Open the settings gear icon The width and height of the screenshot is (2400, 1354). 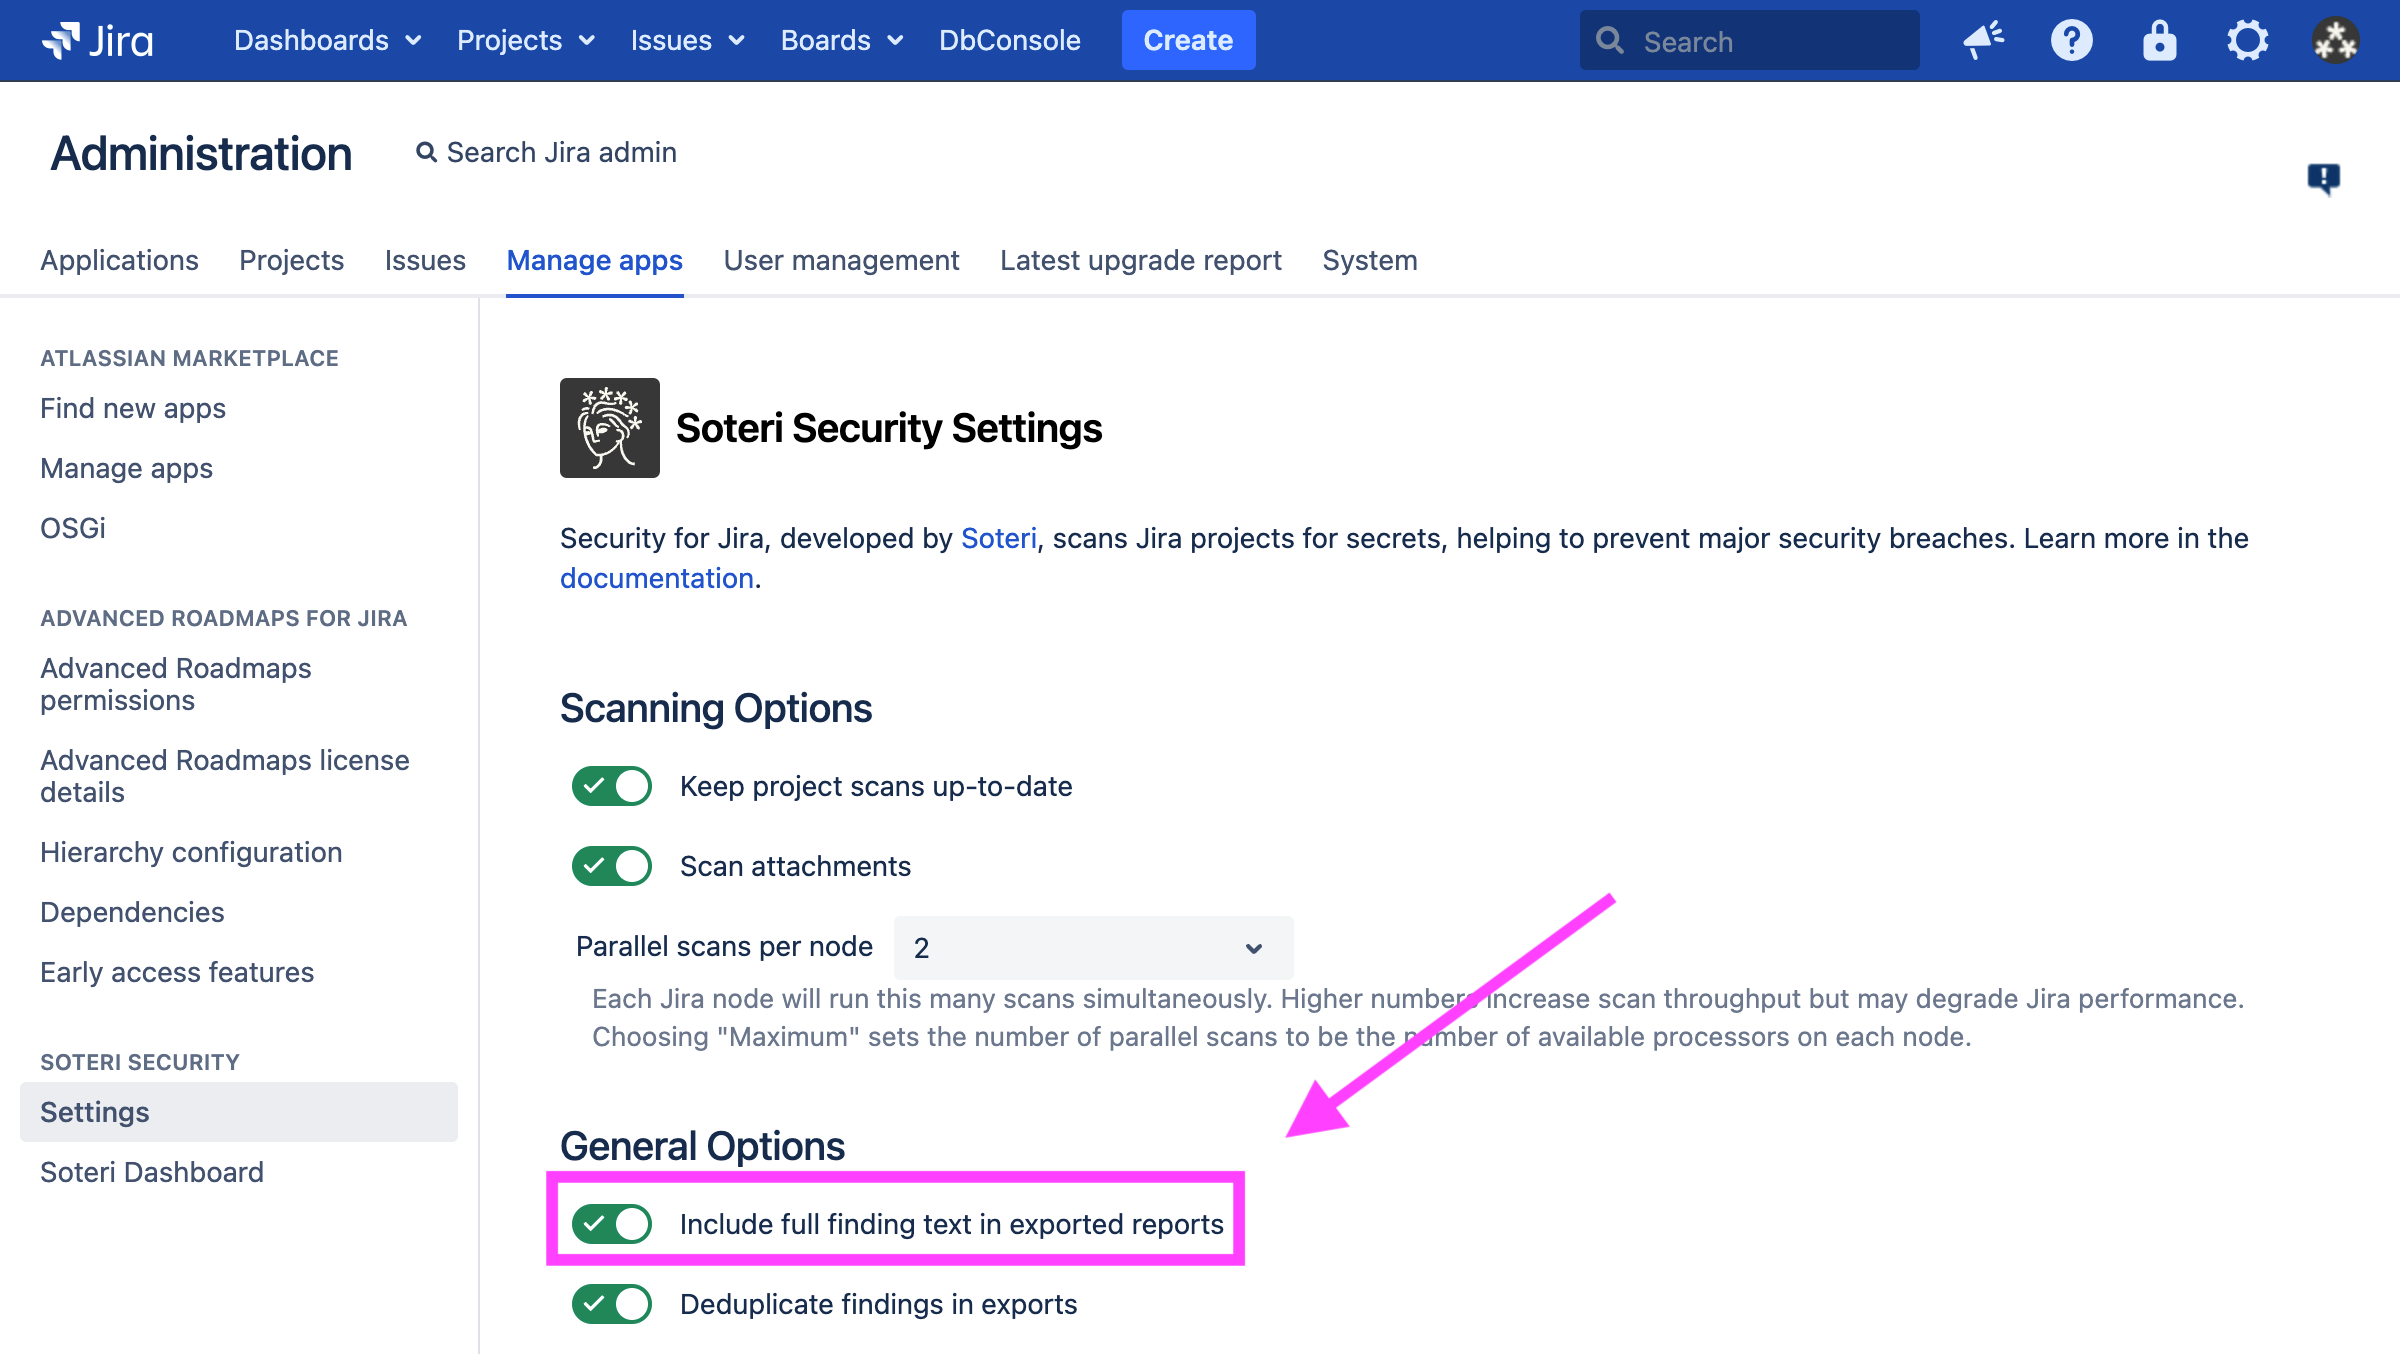coord(2248,40)
